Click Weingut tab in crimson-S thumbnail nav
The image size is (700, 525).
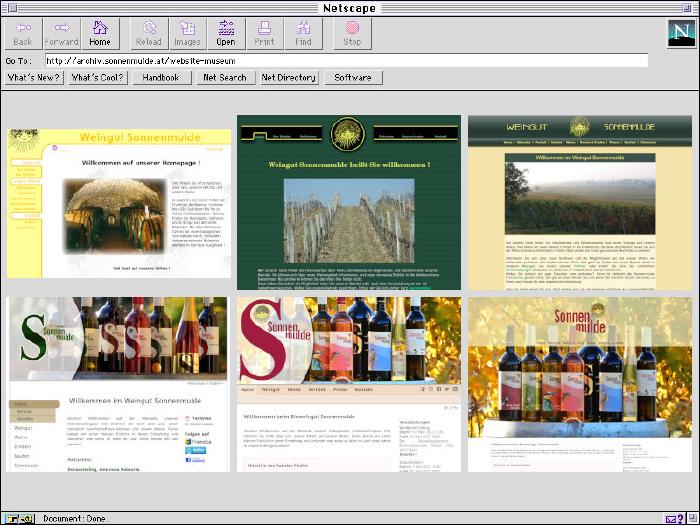[271, 390]
